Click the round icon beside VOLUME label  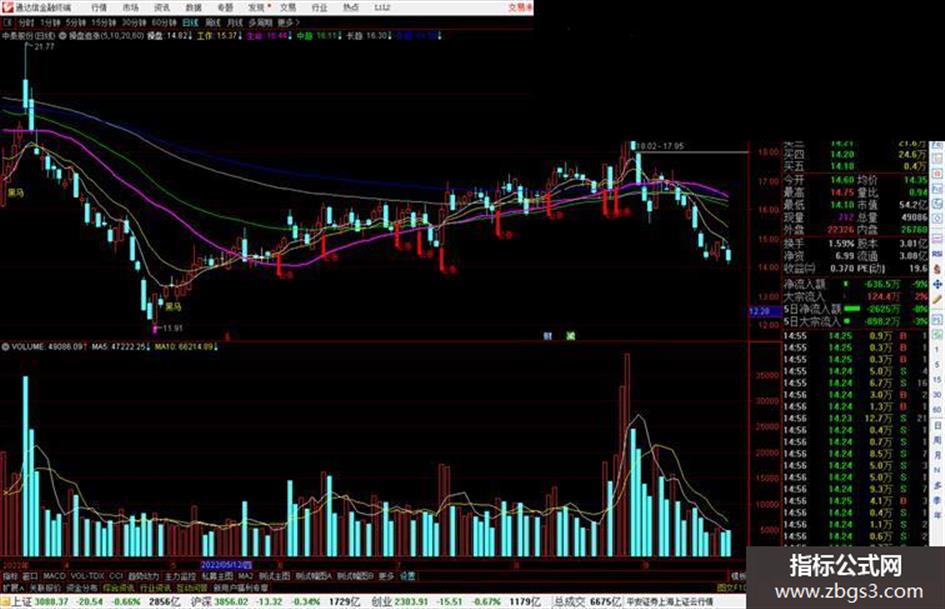5,347
